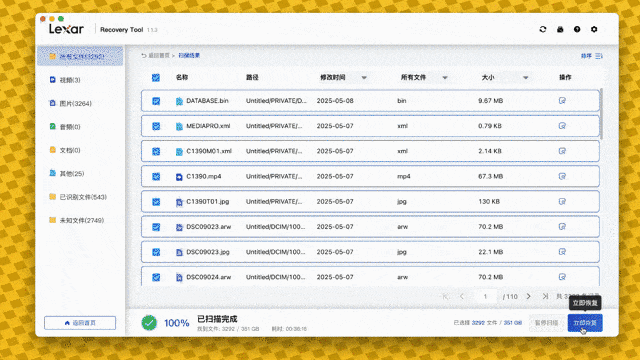This screenshot has width=640, height=360.
Task: Uncheck the C1390.mp4 checkbox
Action: tap(156, 177)
